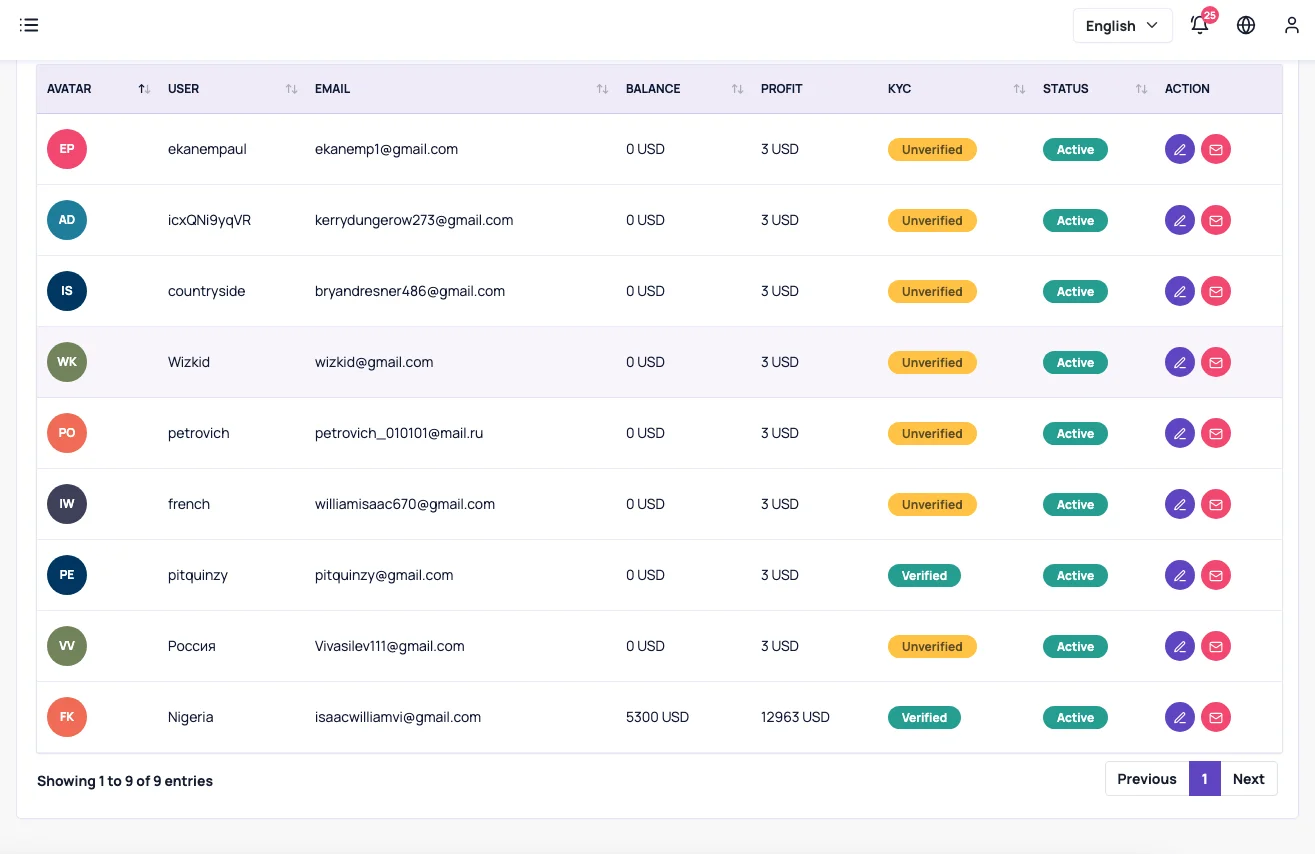The width and height of the screenshot is (1315, 854).
Task: Click the globe icon in header
Action: [x=1246, y=25]
